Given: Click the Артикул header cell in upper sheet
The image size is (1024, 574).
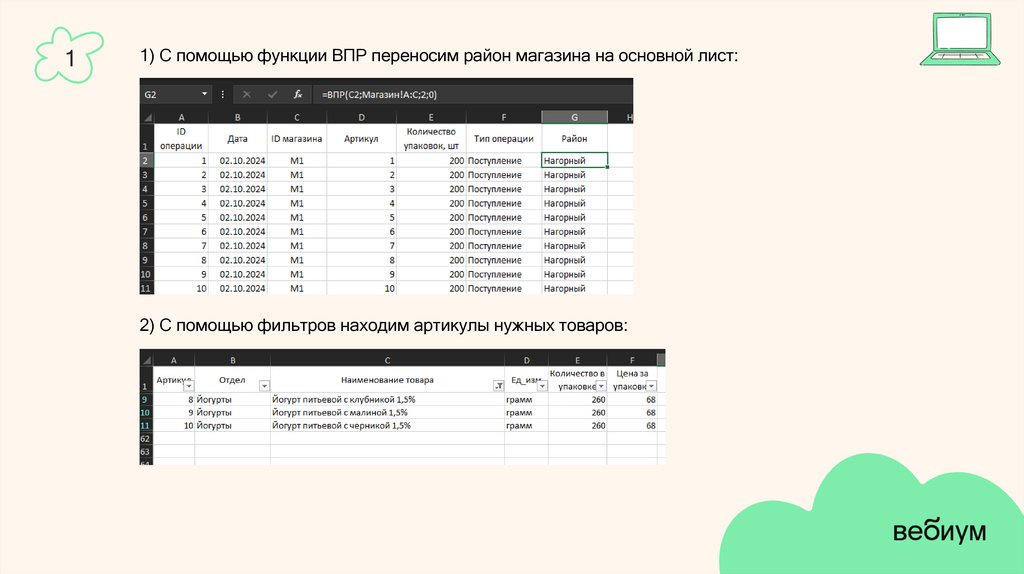Looking at the screenshot, I should (361, 138).
